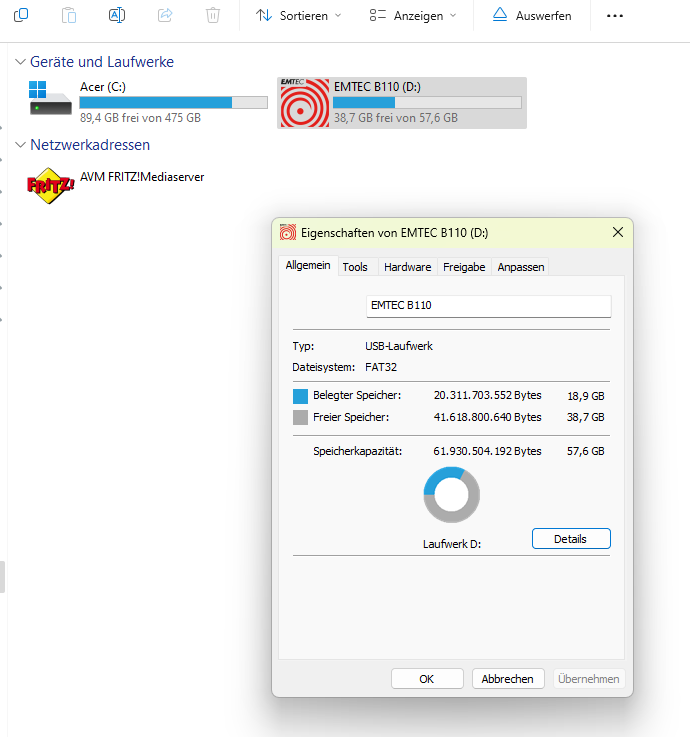Image resolution: width=690 pixels, height=737 pixels.
Task: Click the Übernehmen button
Action: tap(589, 679)
